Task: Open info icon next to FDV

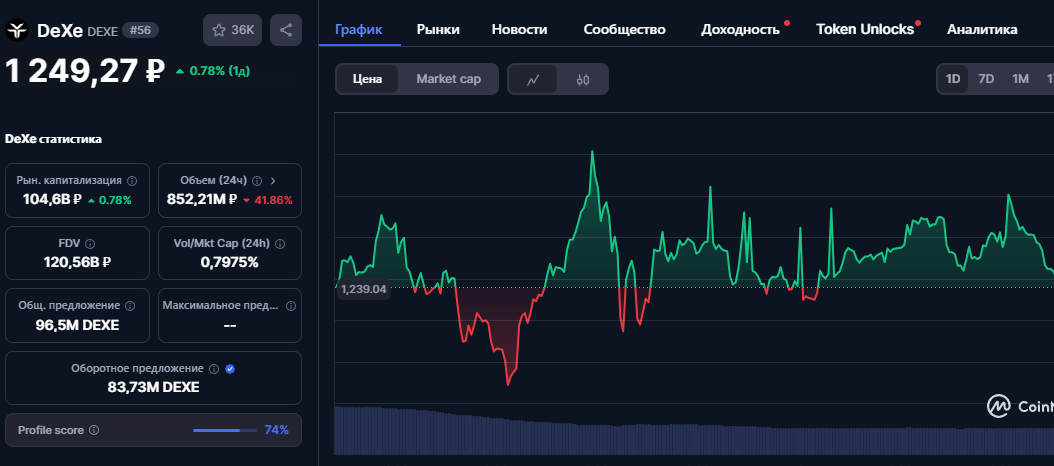Action: tap(90, 243)
